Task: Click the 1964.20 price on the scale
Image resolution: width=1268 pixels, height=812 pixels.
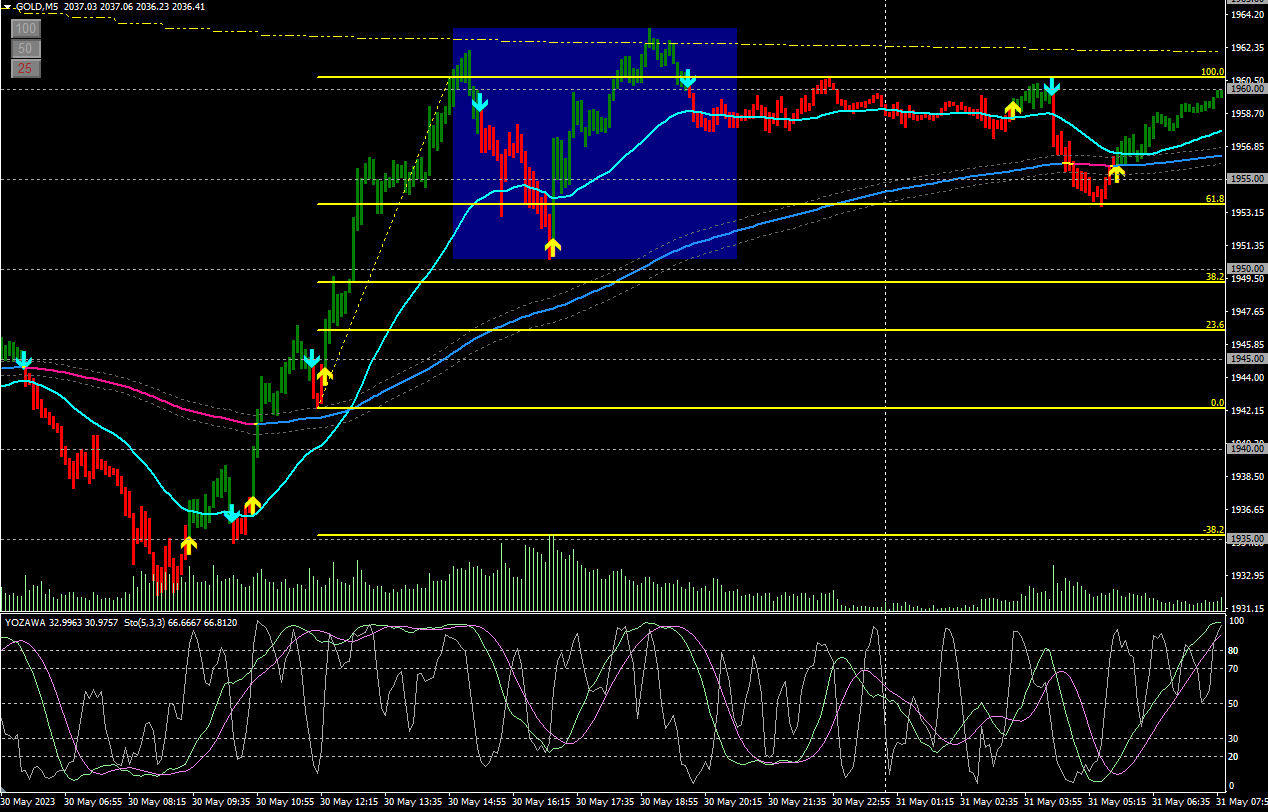Action: tap(1247, 15)
